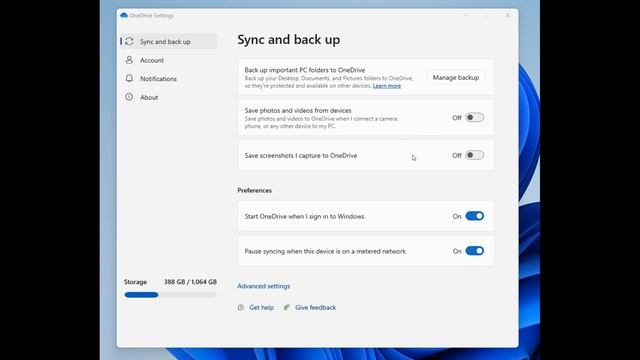This screenshot has height=360, width=640.
Task: Open the Notifications section
Action: [x=169, y=78]
